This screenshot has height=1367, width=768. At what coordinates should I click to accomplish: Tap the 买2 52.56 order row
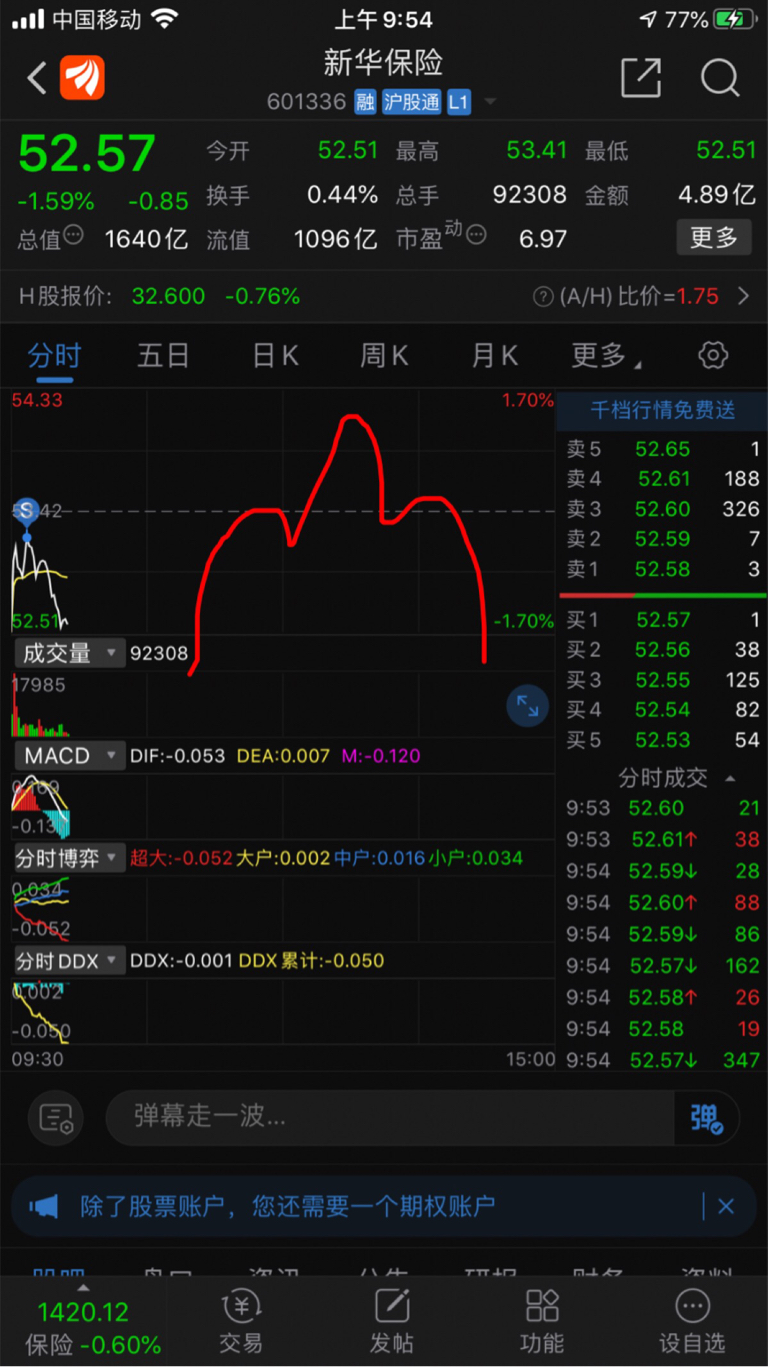[662, 650]
